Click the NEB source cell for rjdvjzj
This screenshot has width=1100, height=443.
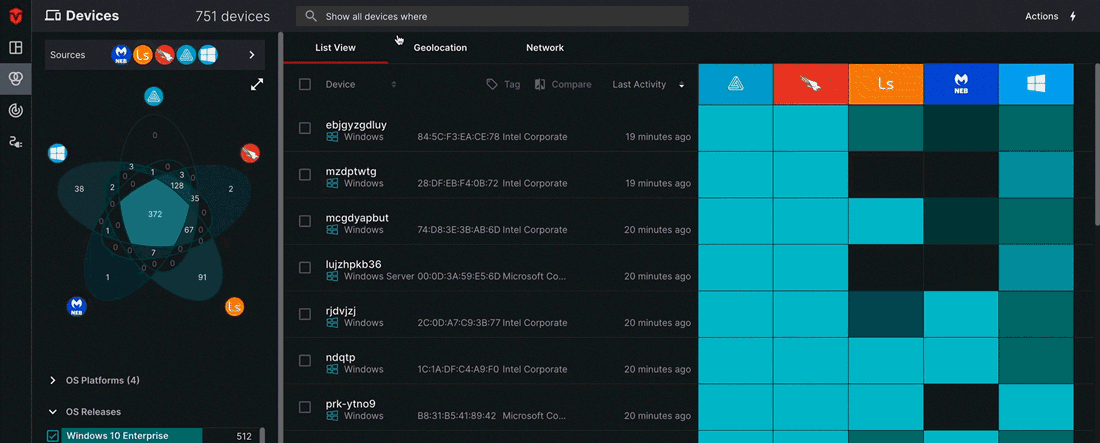coord(961,314)
